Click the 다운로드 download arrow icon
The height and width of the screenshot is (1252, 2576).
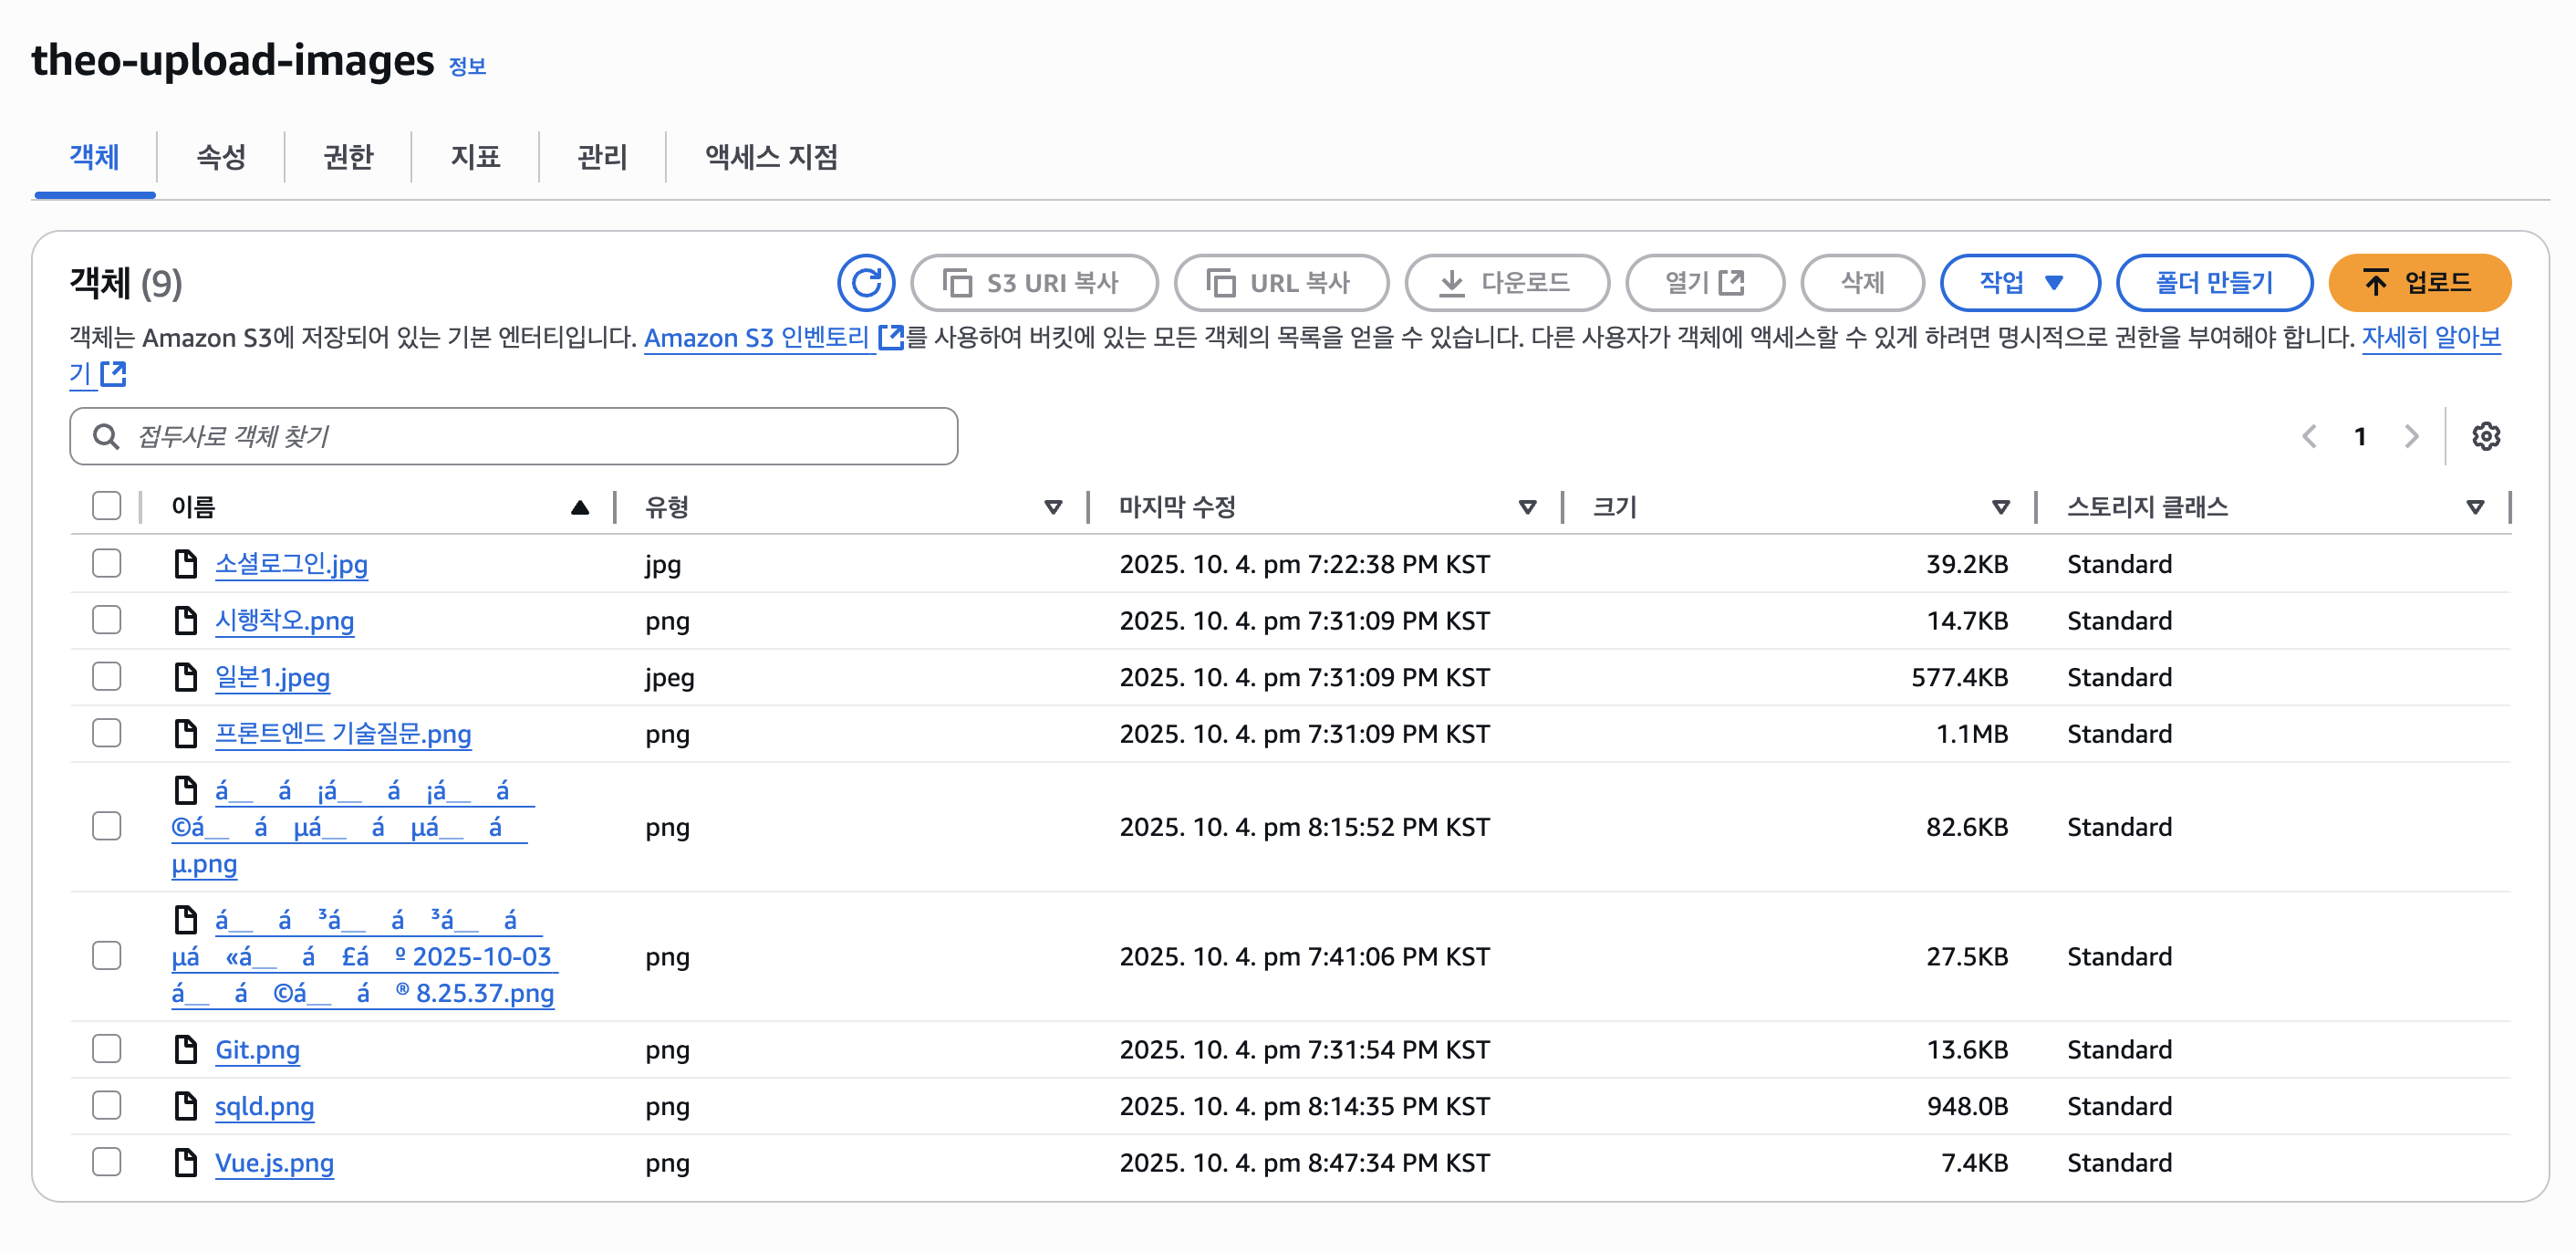coord(1451,283)
